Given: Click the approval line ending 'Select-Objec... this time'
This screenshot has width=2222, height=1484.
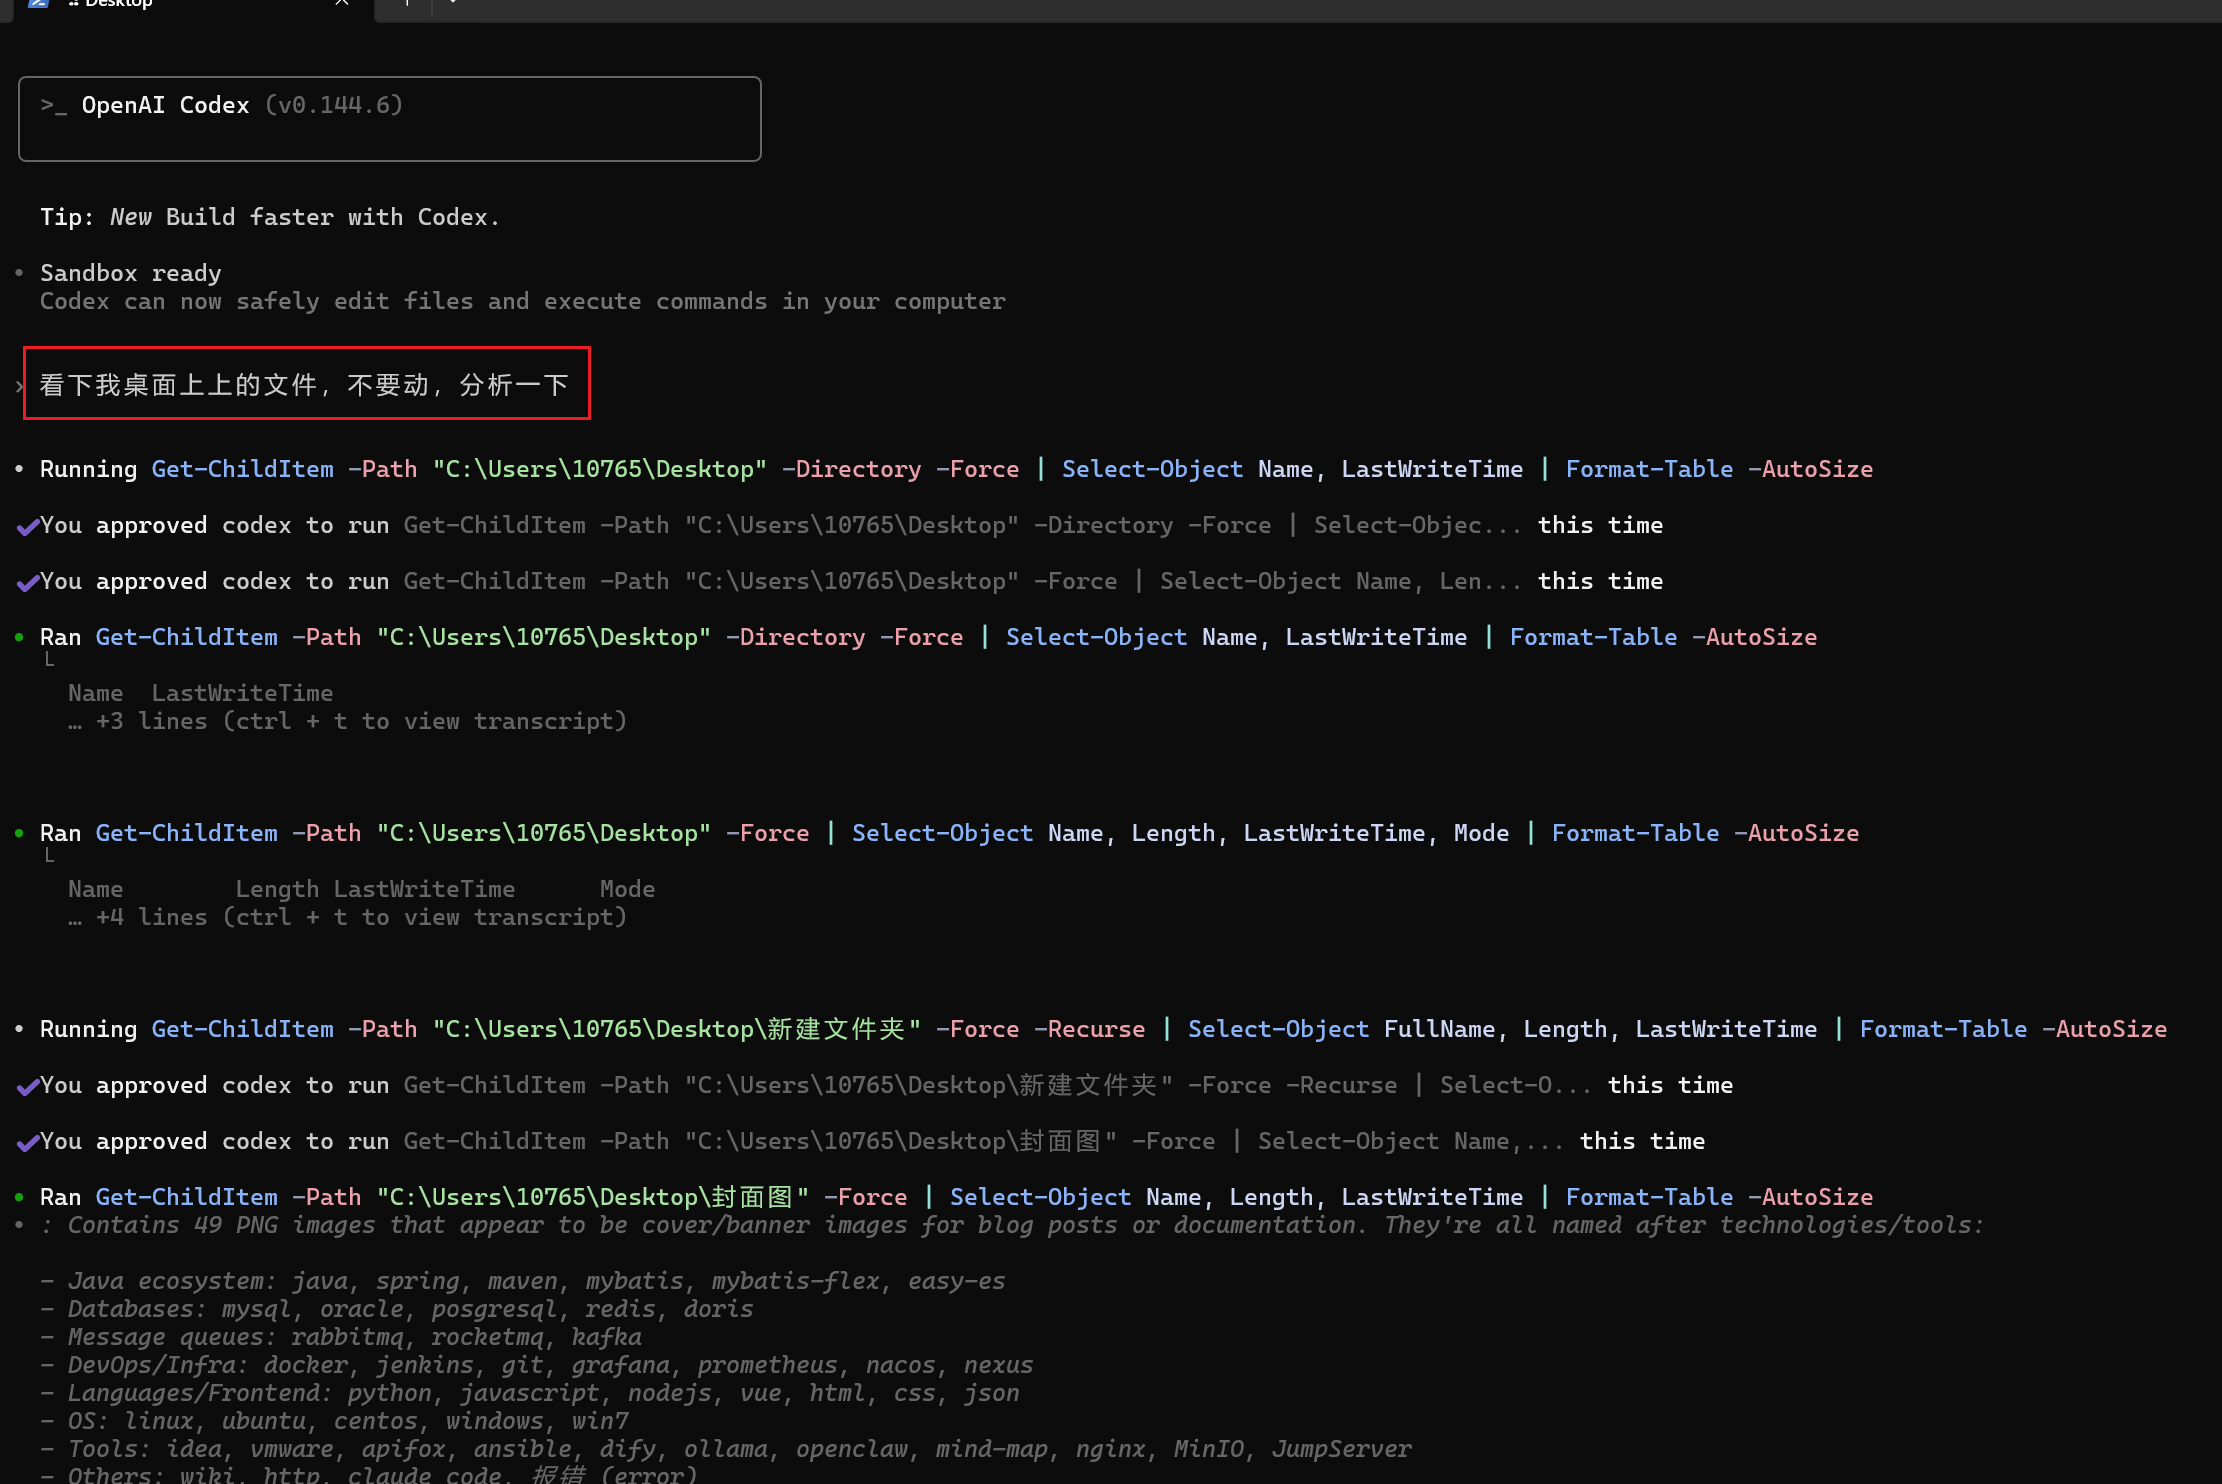Looking at the screenshot, I should [851, 525].
